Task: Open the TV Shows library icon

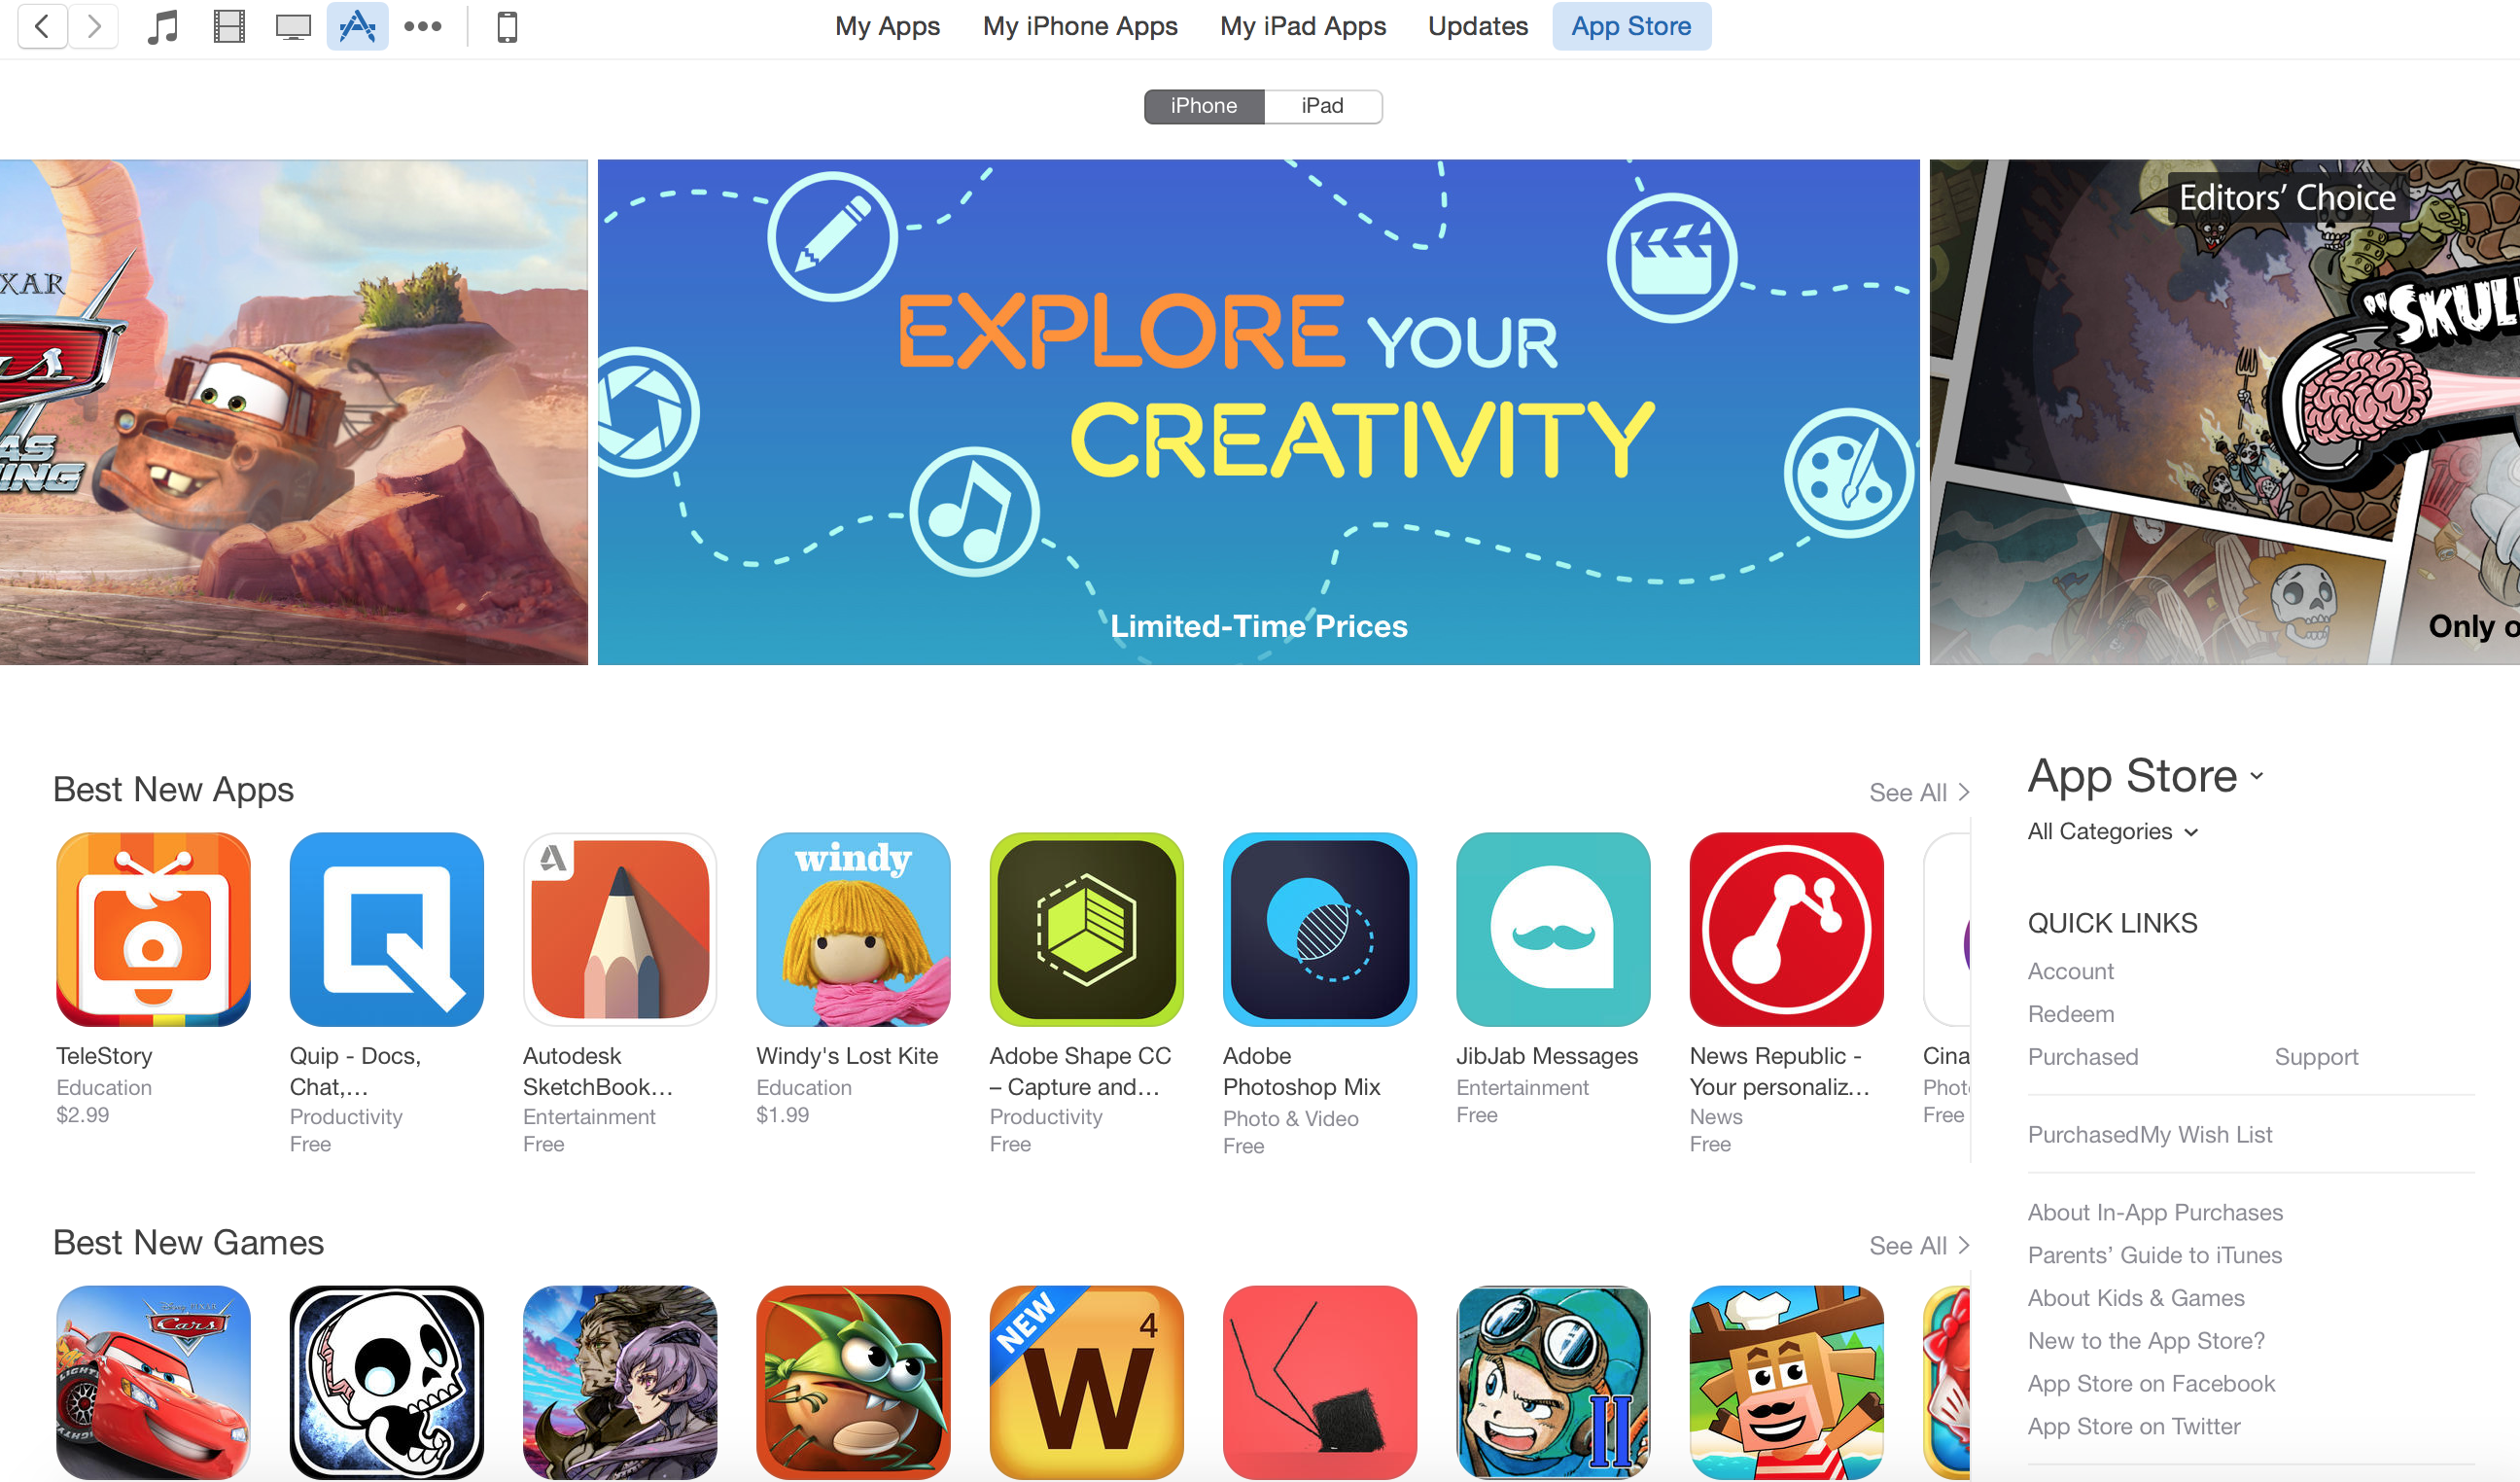Action: (x=293, y=26)
